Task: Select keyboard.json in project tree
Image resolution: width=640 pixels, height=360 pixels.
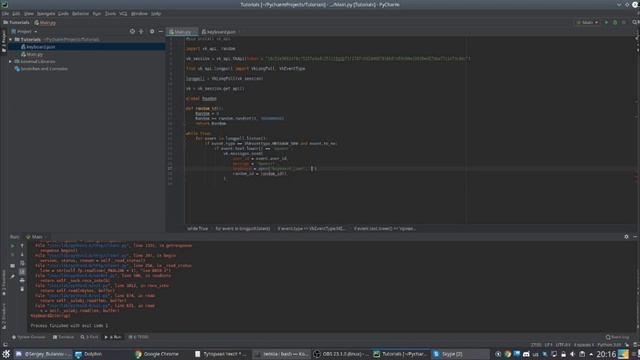Action: click(87, 47)
